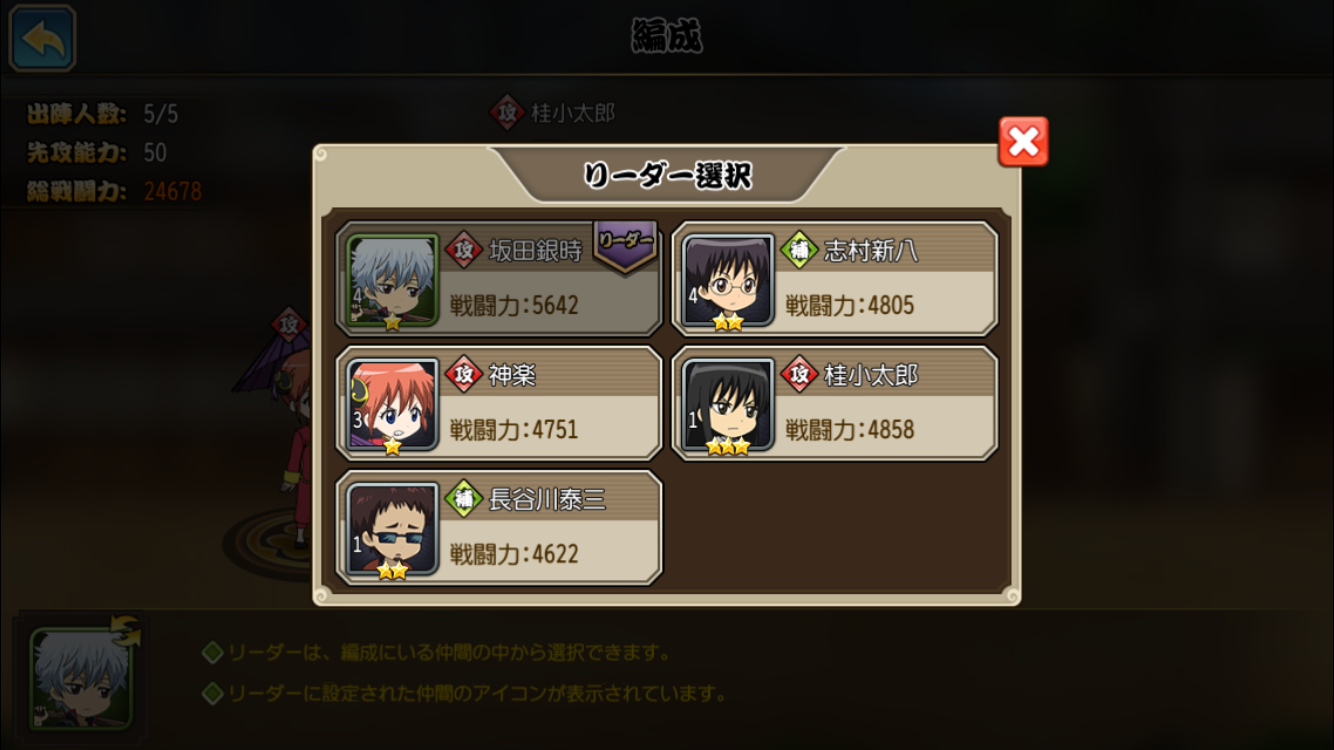Click the purple リーダー badge on 坂田銀時
1334x750 pixels.
(x=625, y=245)
